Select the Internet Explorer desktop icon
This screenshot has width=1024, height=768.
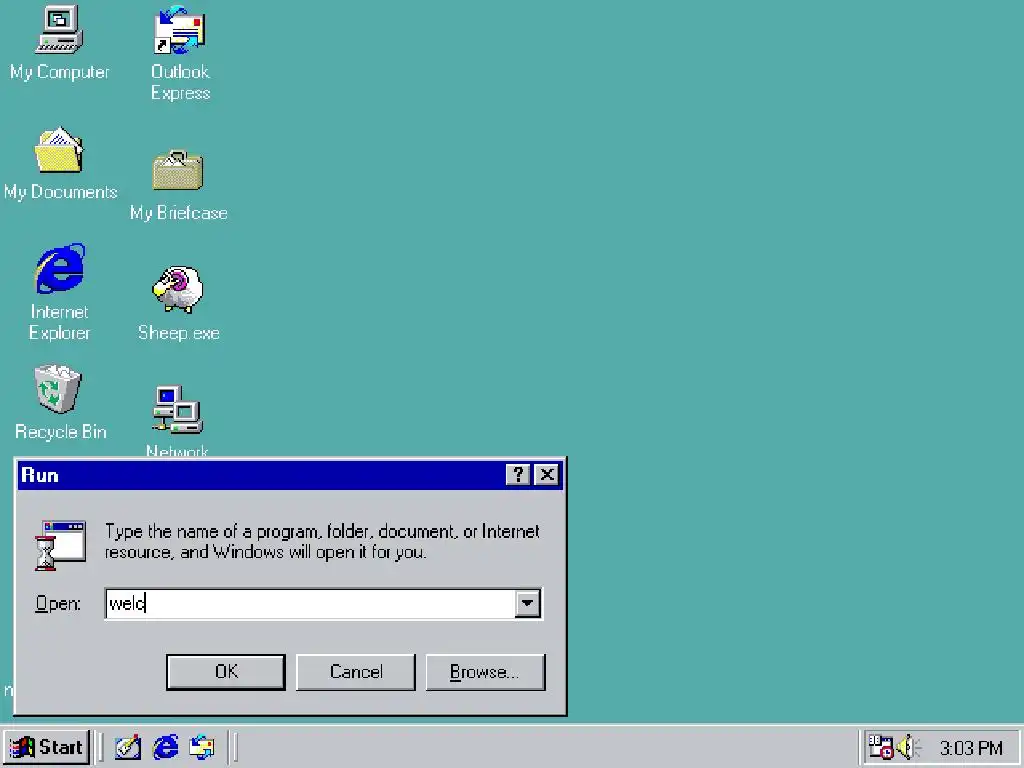point(59,268)
